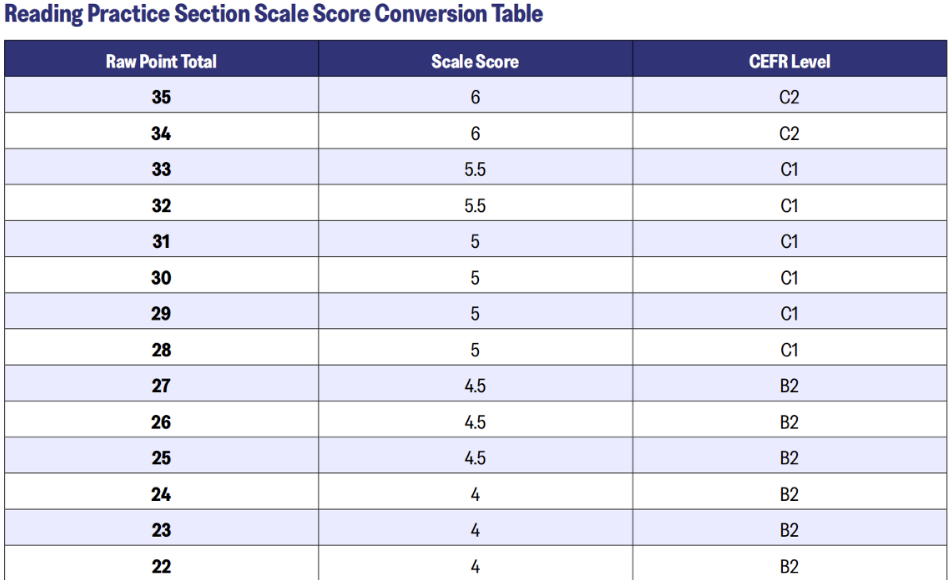
Task: Select the CEFR level in the 23 row
Action: pyautogui.click(x=789, y=529)
